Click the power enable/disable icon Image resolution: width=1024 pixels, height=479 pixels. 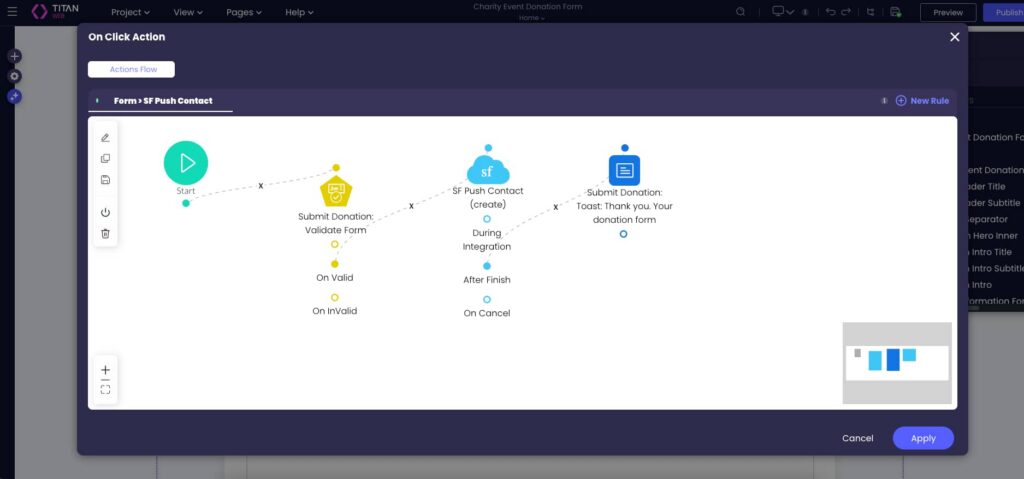[x=105, y=212]
